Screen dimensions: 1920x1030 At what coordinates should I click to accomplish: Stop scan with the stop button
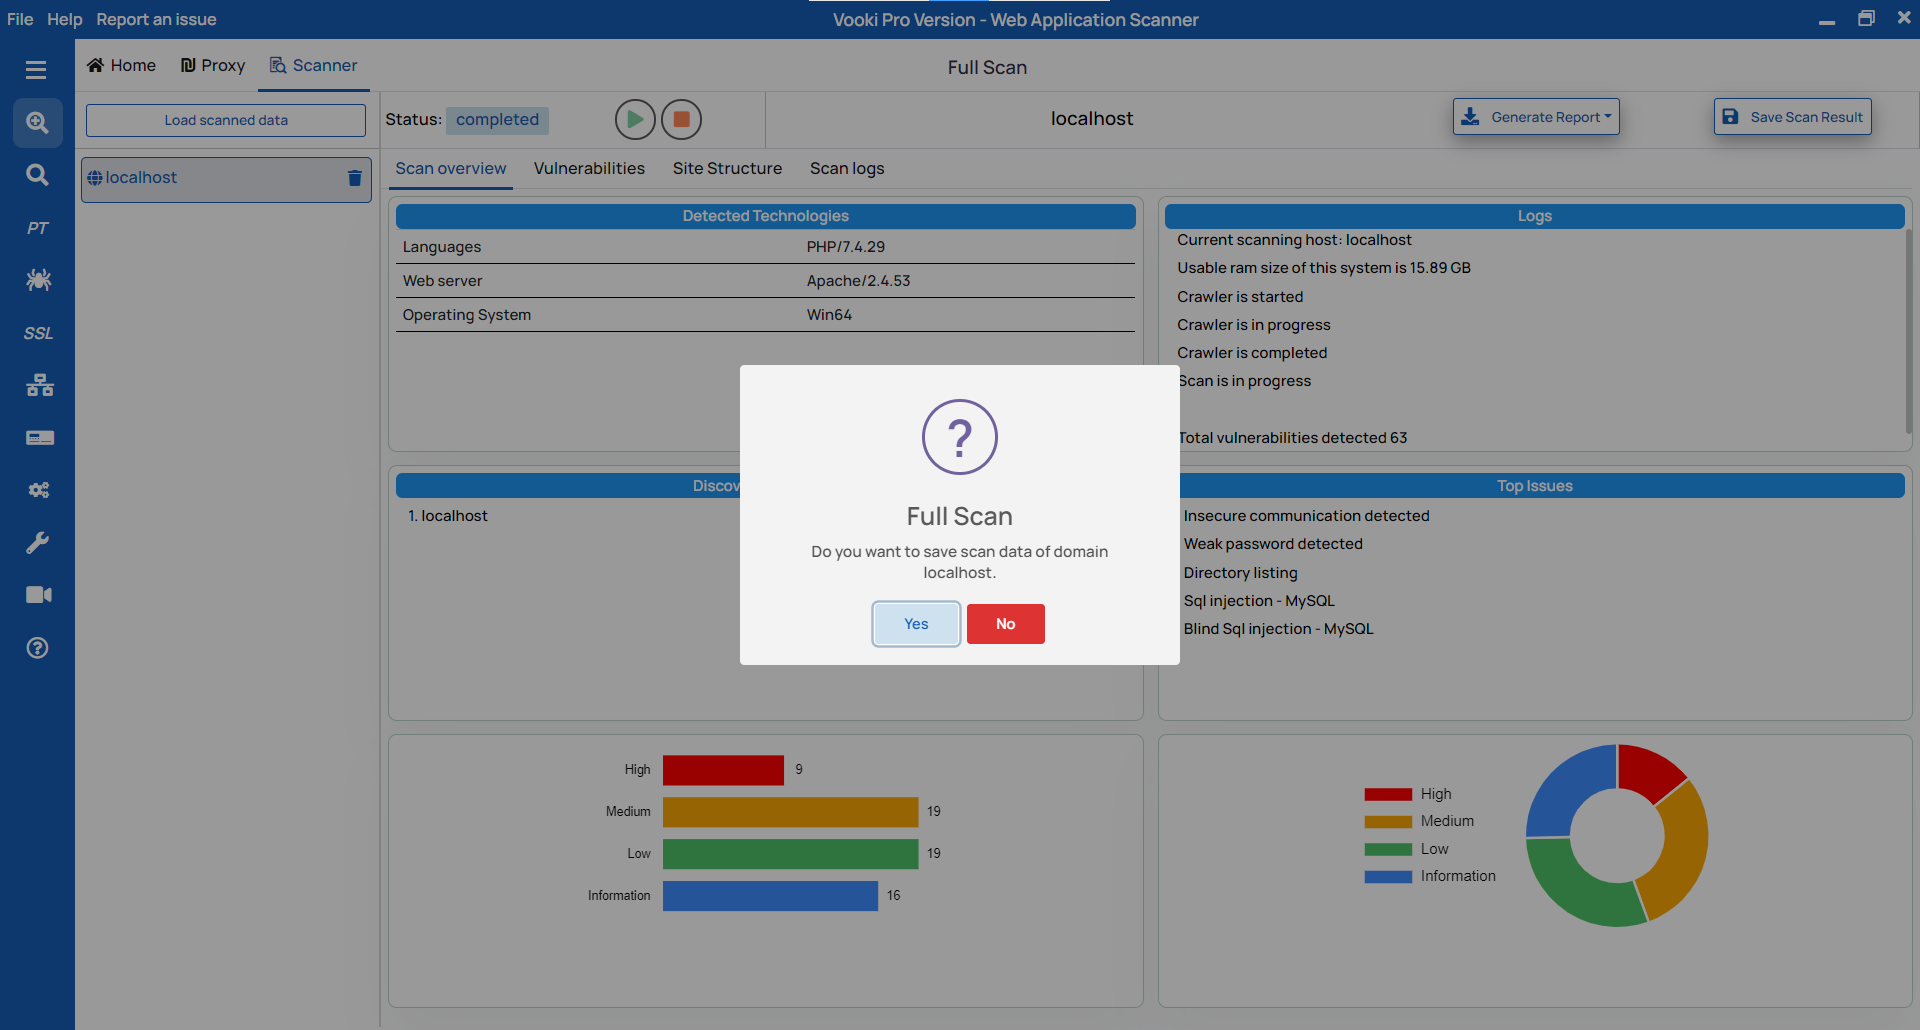coord(681,119)
